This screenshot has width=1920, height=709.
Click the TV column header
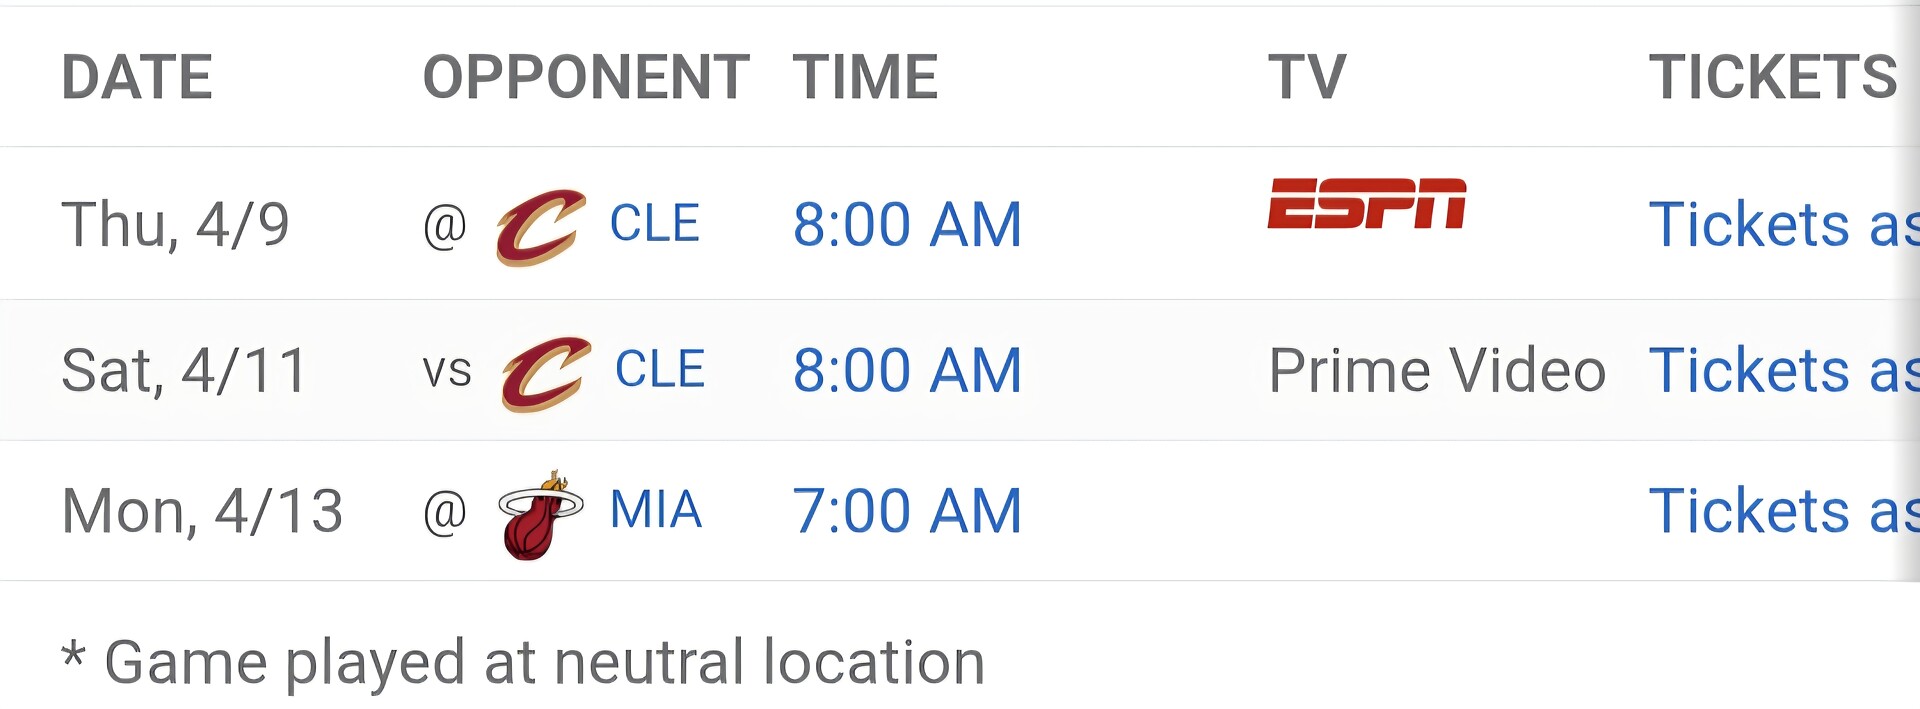coord(1307,77)
